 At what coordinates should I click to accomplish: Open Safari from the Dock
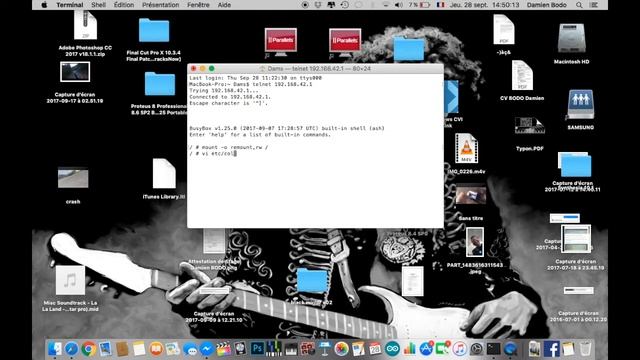pos(71,349)
